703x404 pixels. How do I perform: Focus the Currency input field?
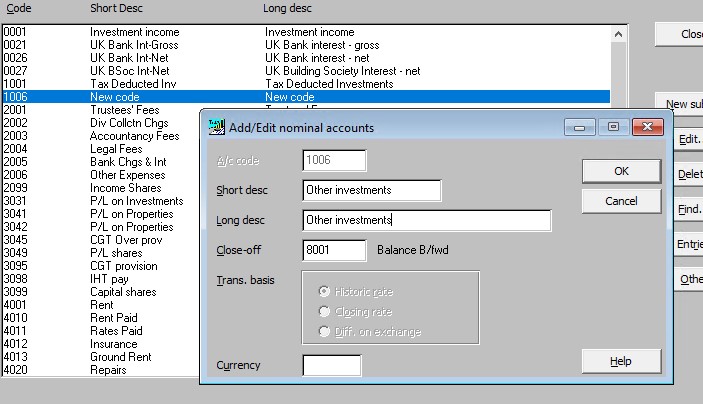332,365
